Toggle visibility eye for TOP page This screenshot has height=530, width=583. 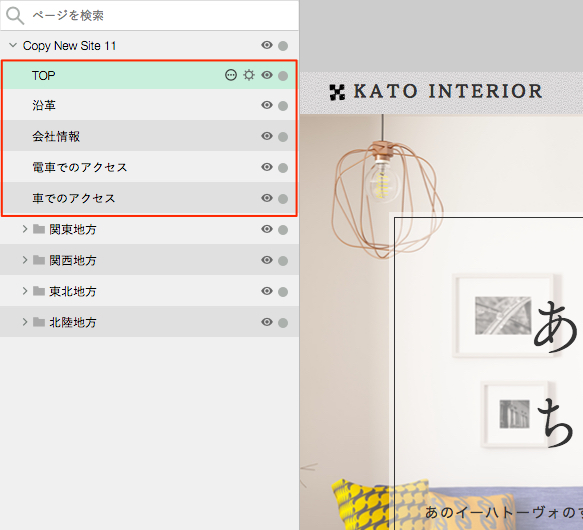pyautogui.click(x=267, y=75)
